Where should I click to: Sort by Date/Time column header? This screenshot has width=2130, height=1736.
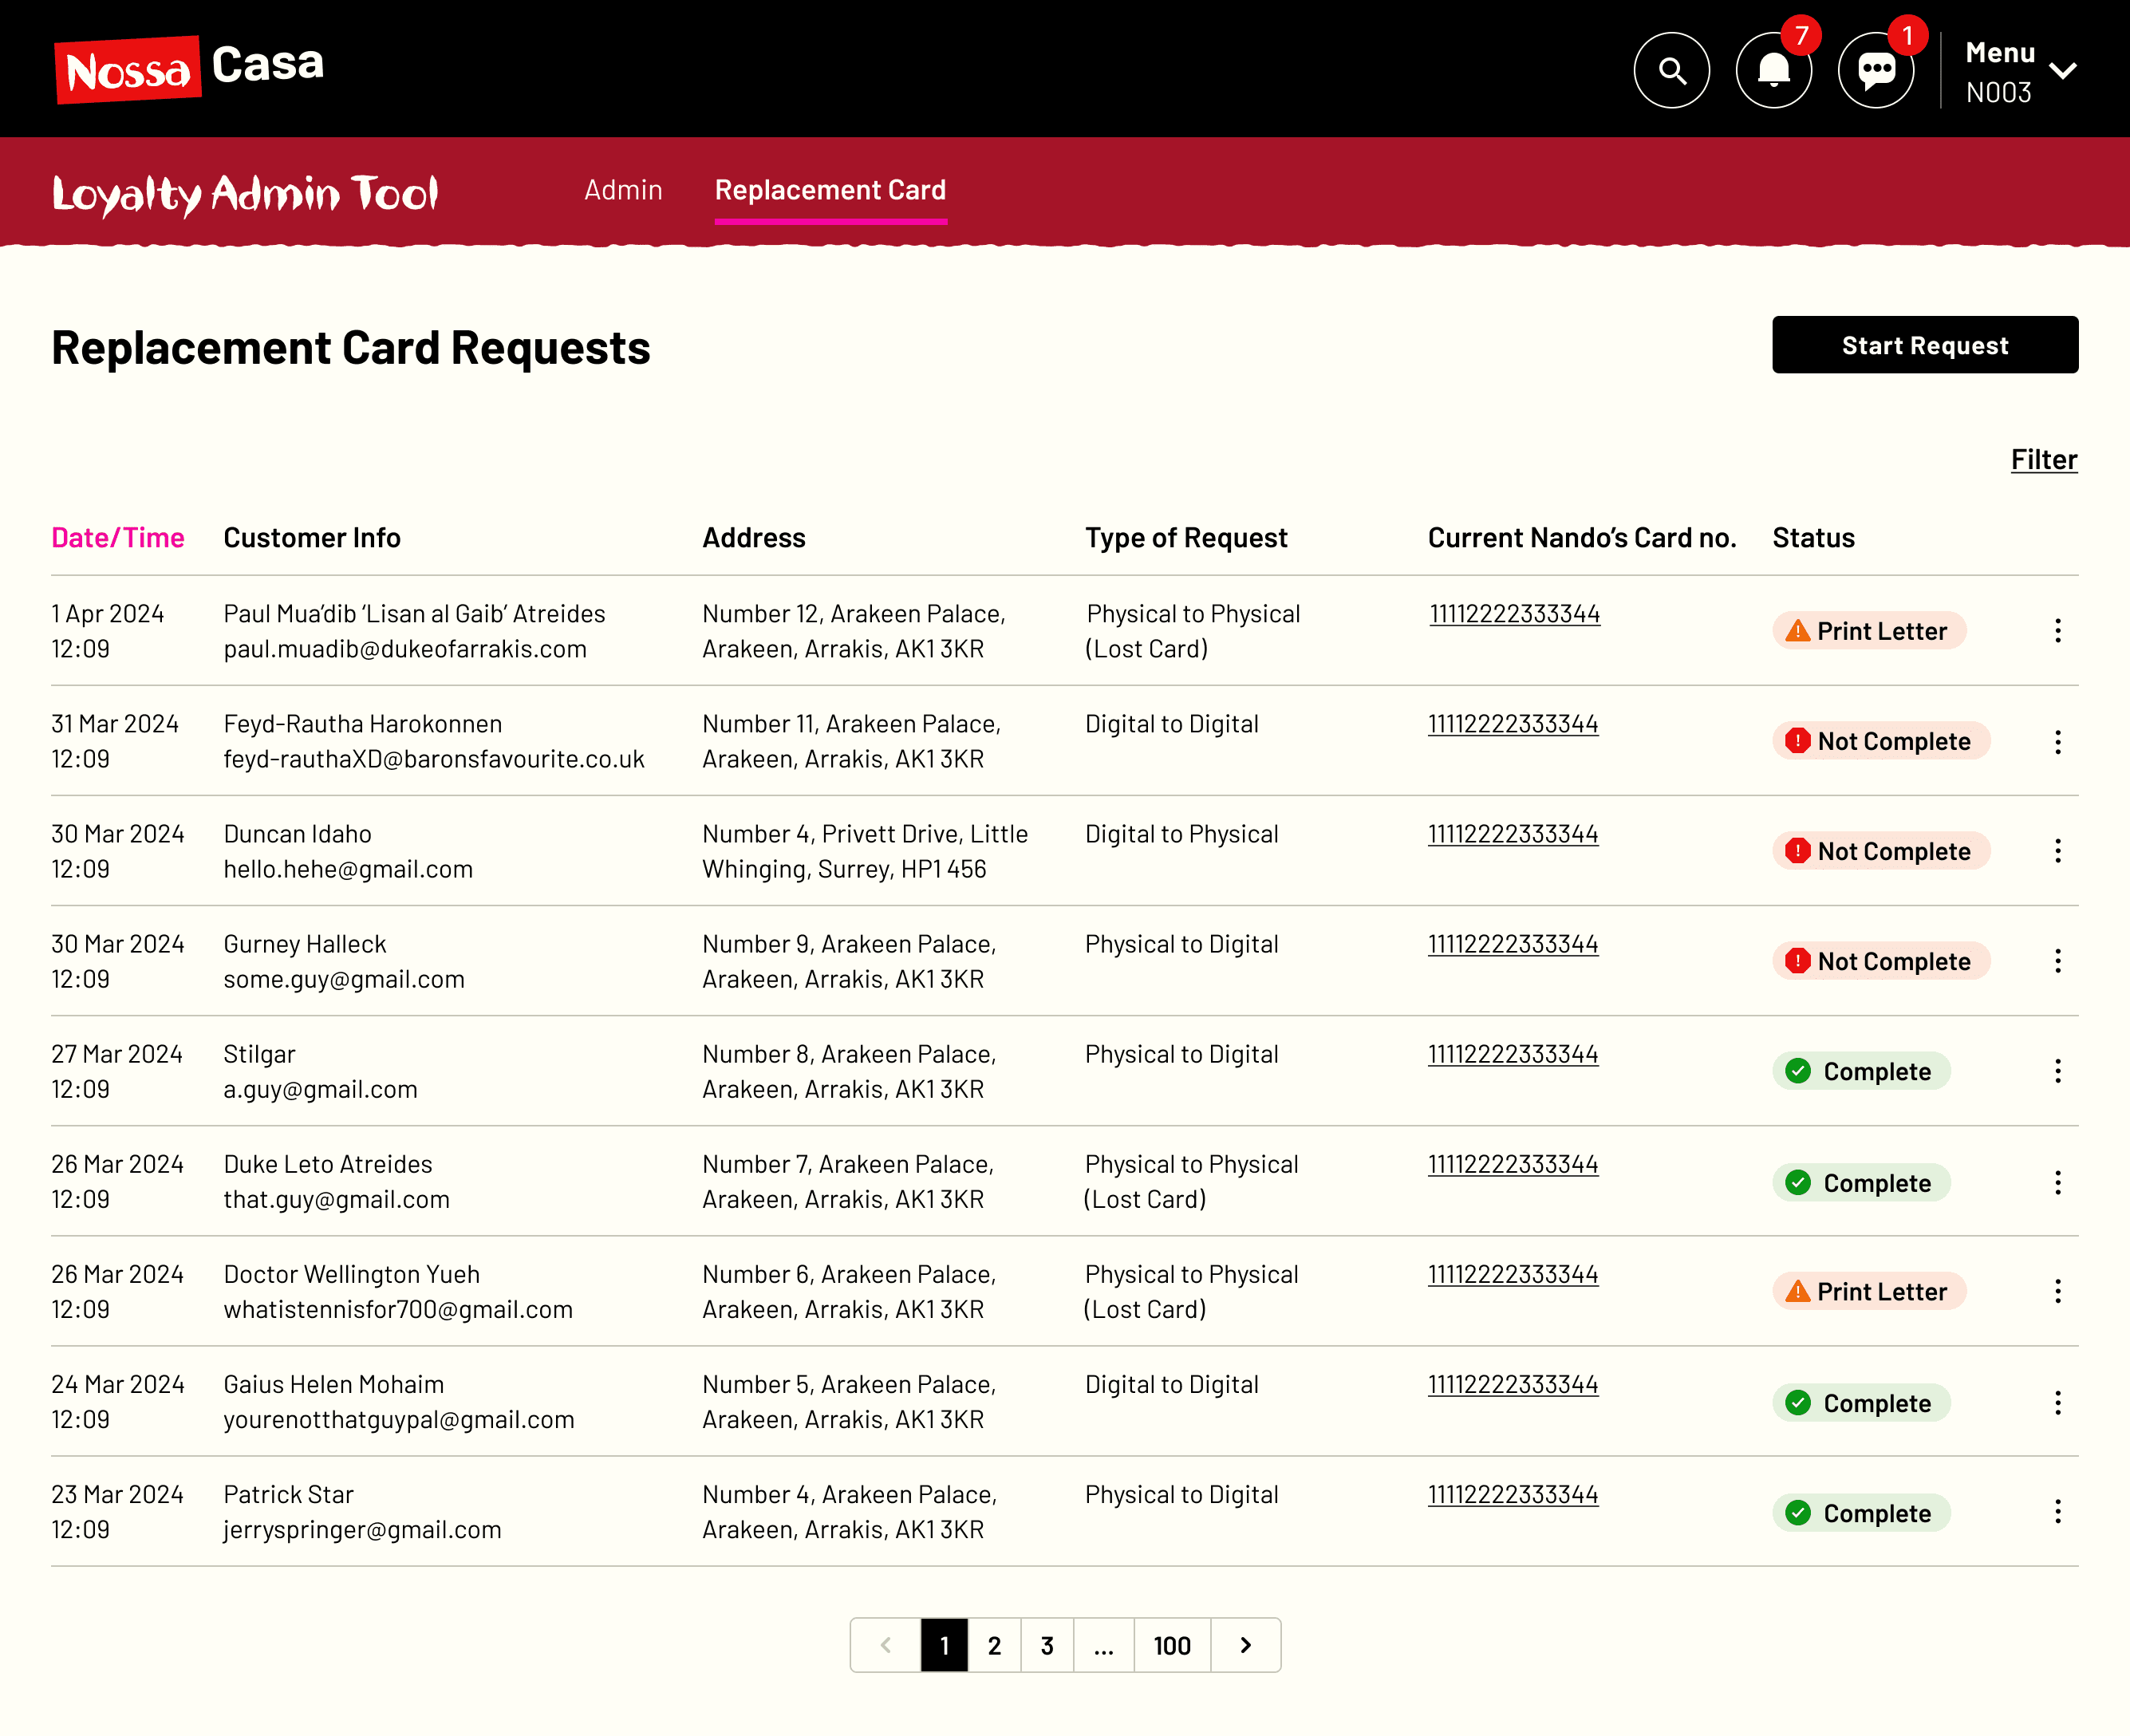pos(118,538)
